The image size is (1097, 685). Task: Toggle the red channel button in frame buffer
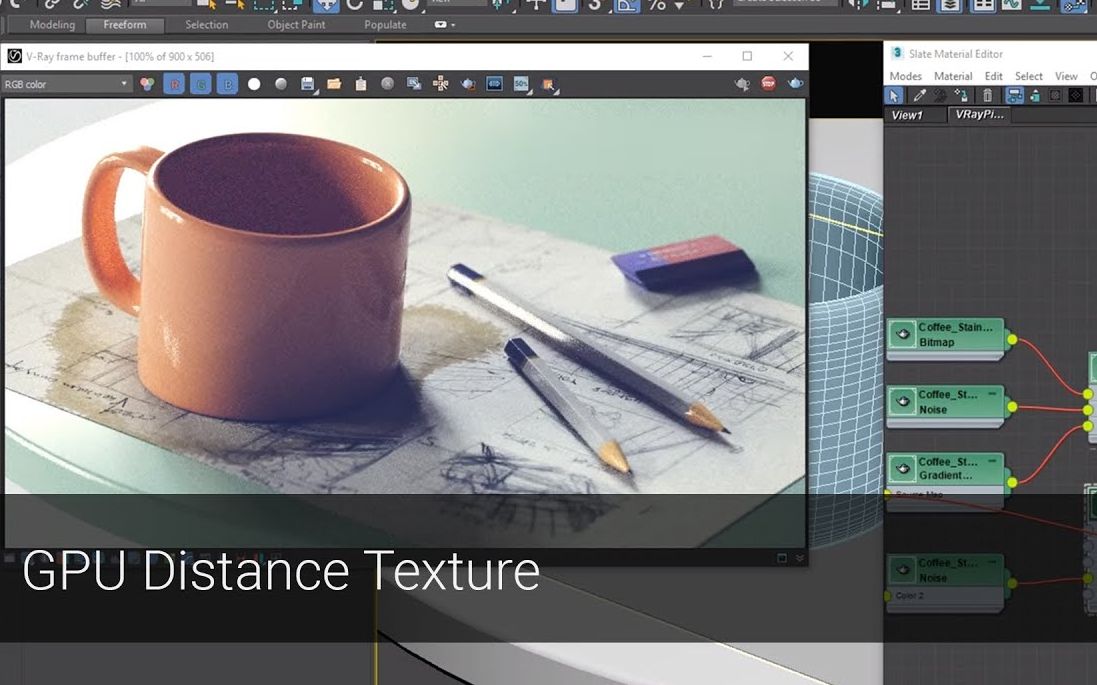pos(174,84)
